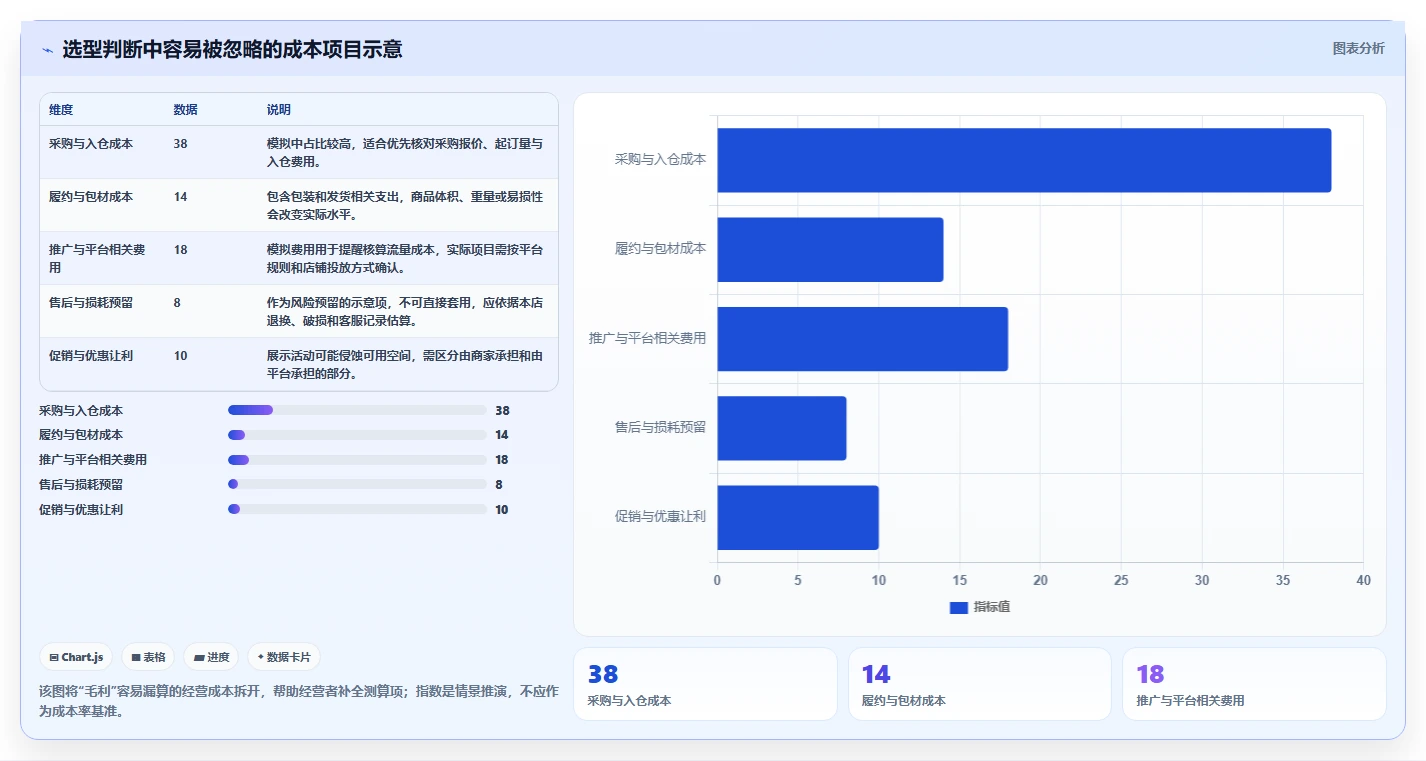Click the chart y-axis label 采购与入仓成本
Image resolution: width=1426 pixels, height=761 pixels.
pos(660,159)
